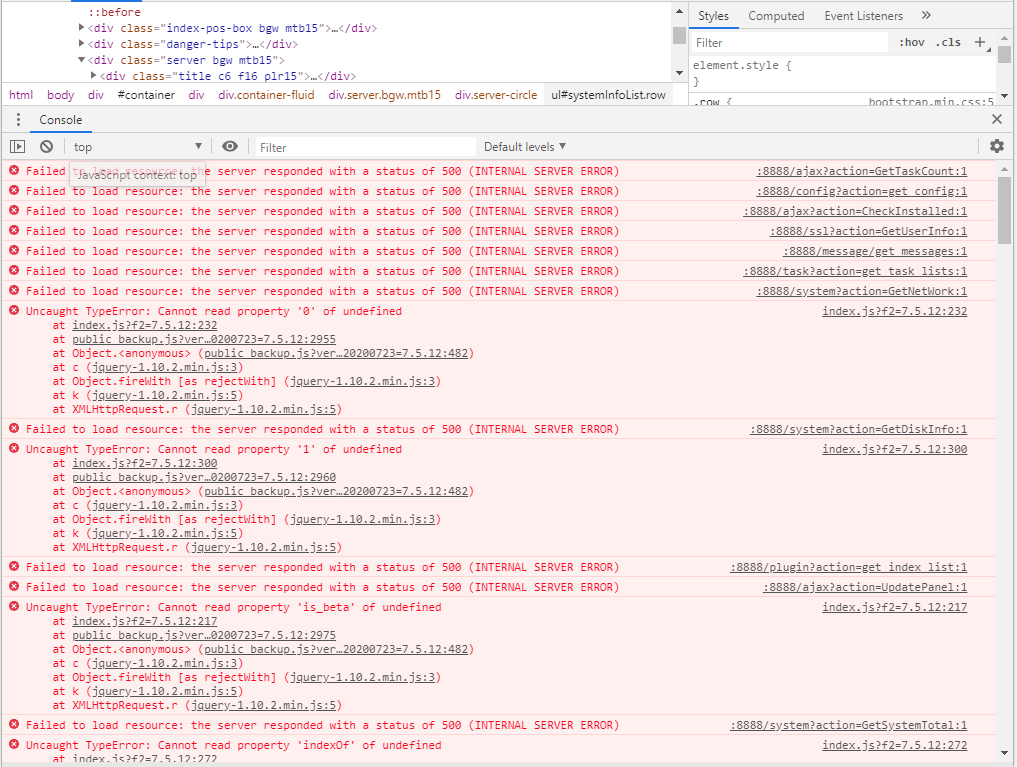Open index.js:300 source link on right
Viewport: 1017px width, 767px height.
coord(894,449)
